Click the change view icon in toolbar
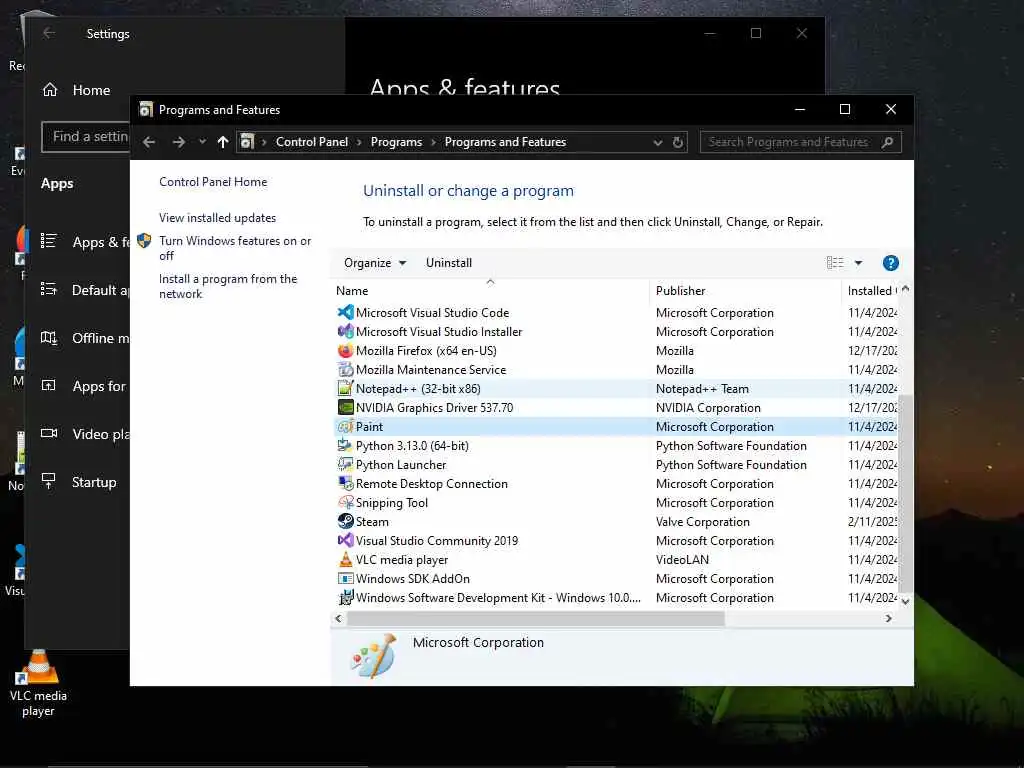Viewport: 1024px width, 768px height. click(x=835, y=263)
